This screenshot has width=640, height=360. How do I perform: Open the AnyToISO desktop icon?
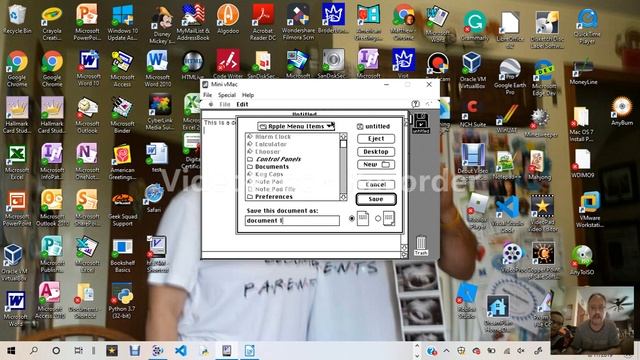582,260
